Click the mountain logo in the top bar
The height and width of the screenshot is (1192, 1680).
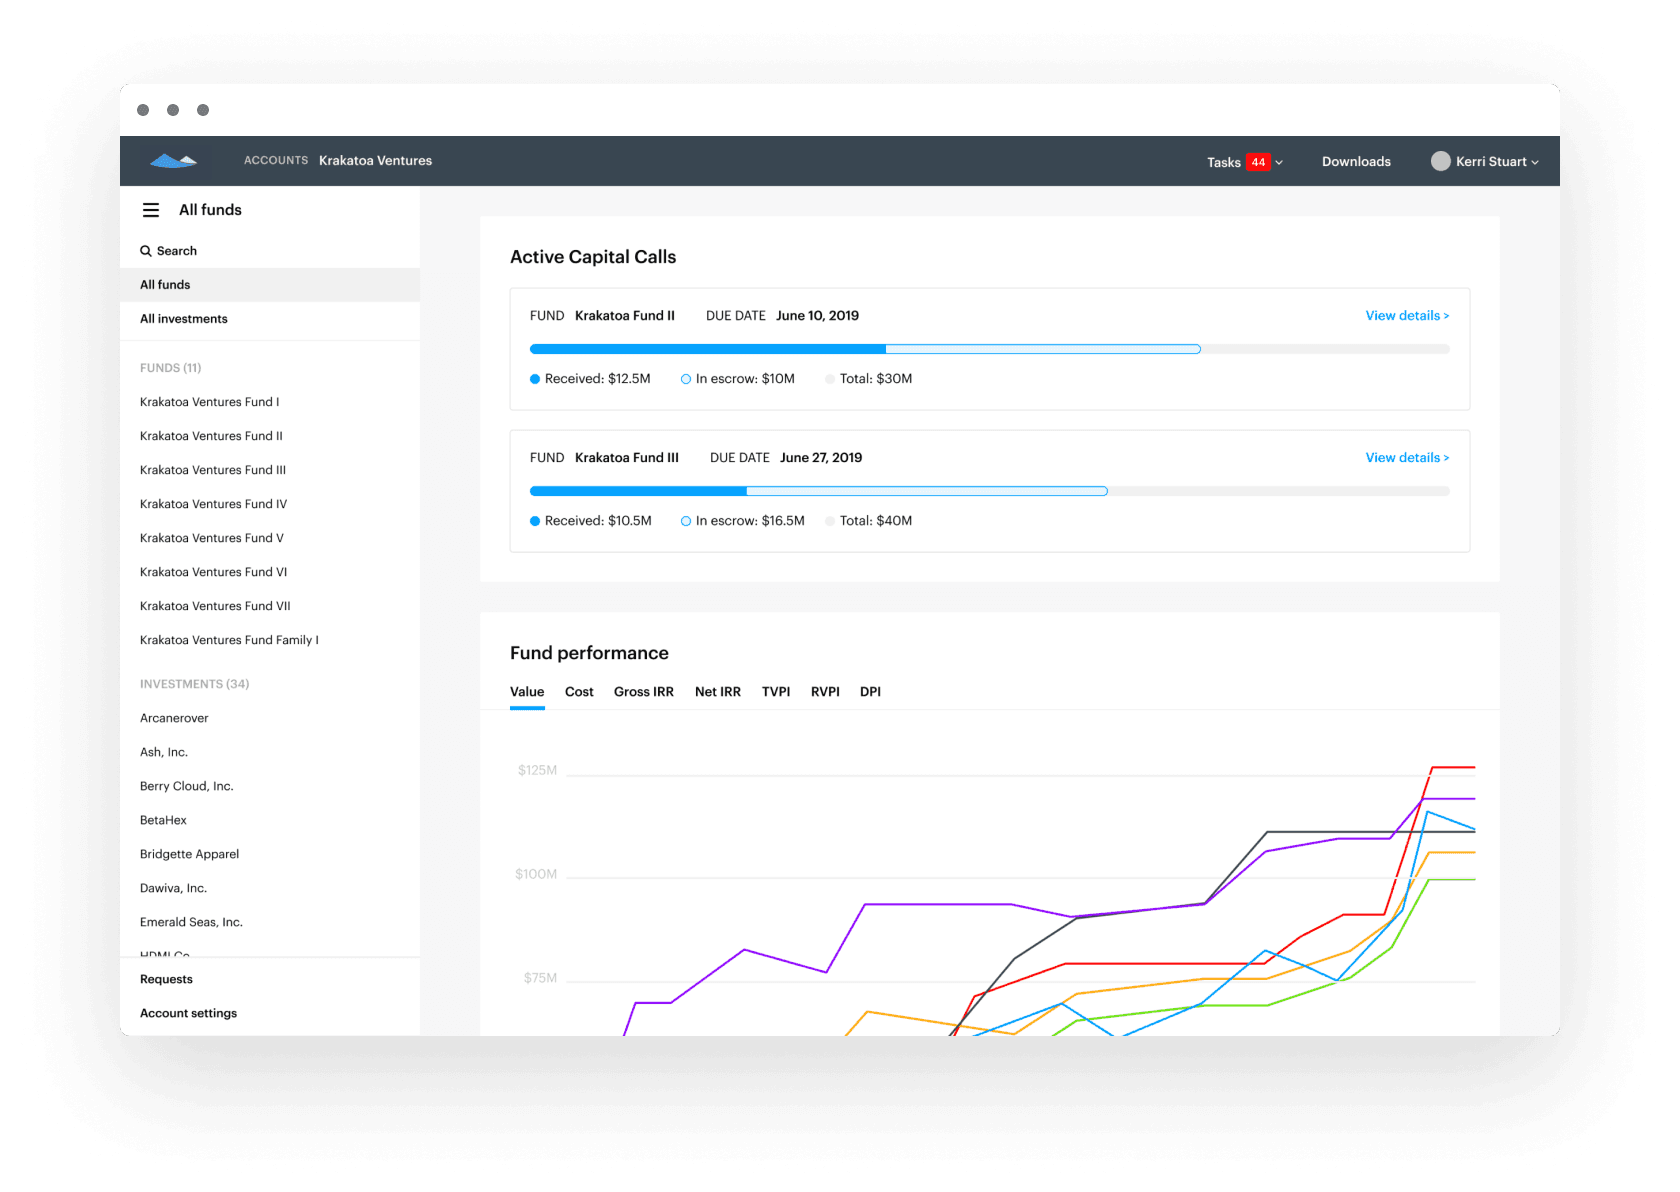click(173, 160)
